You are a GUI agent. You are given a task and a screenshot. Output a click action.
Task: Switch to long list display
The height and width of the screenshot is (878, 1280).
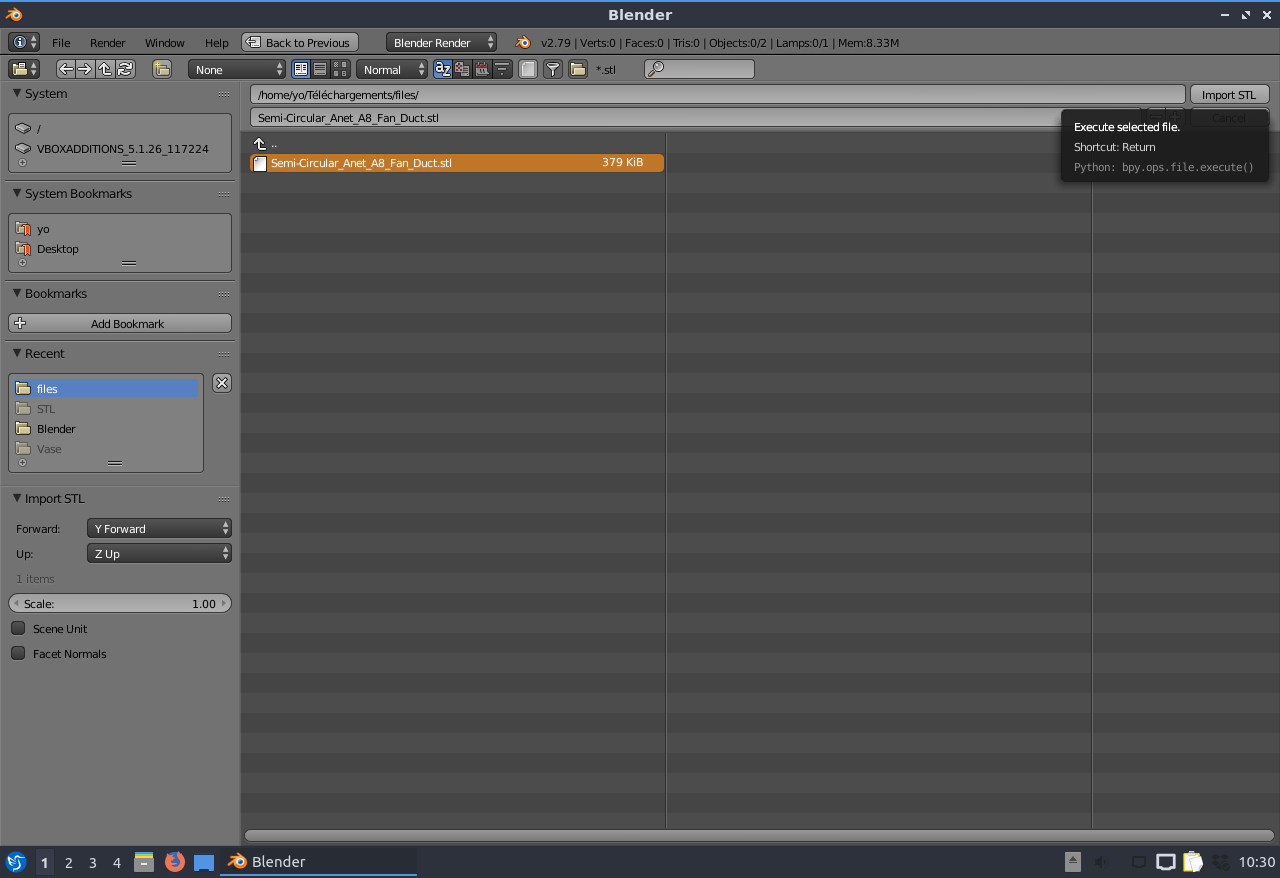320,69
